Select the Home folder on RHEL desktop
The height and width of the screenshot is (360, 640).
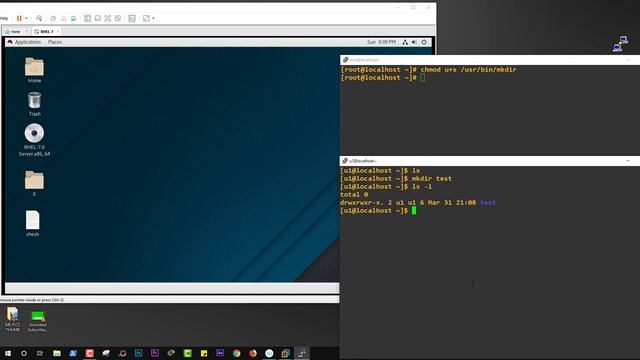tap(34, 70)
